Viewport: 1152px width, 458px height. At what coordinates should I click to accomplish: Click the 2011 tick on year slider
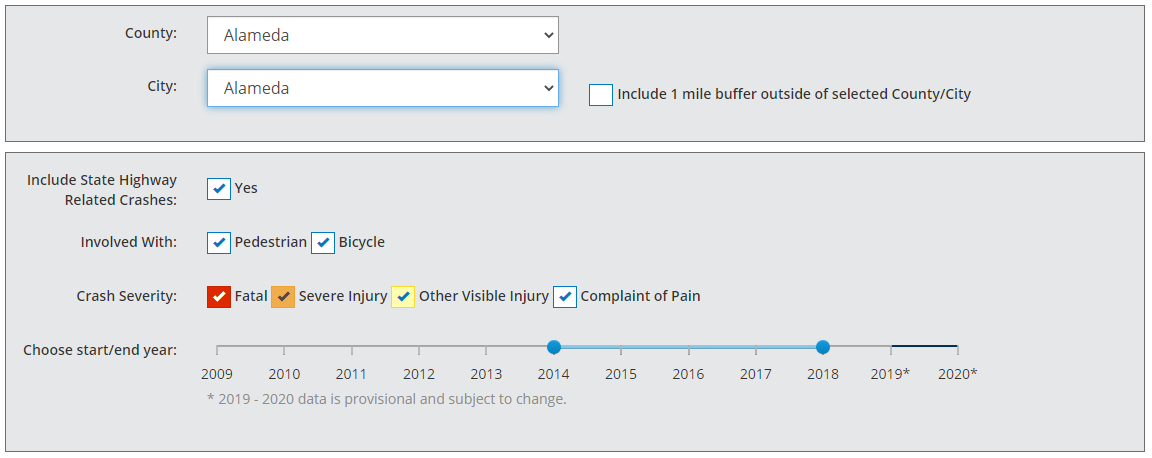pos(352,348)
